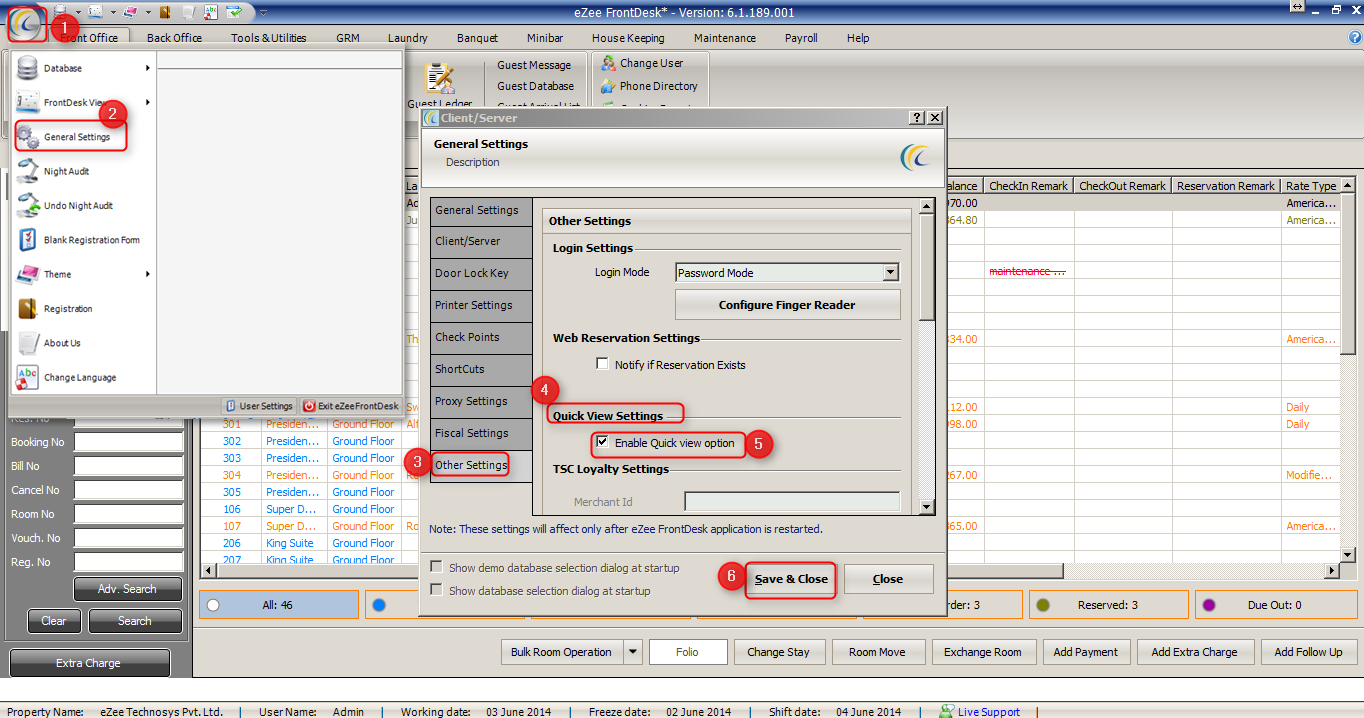1364x718 pixels.
Task: Click the Database icon in quick access toolbar
Action: [x=60, y=11]
